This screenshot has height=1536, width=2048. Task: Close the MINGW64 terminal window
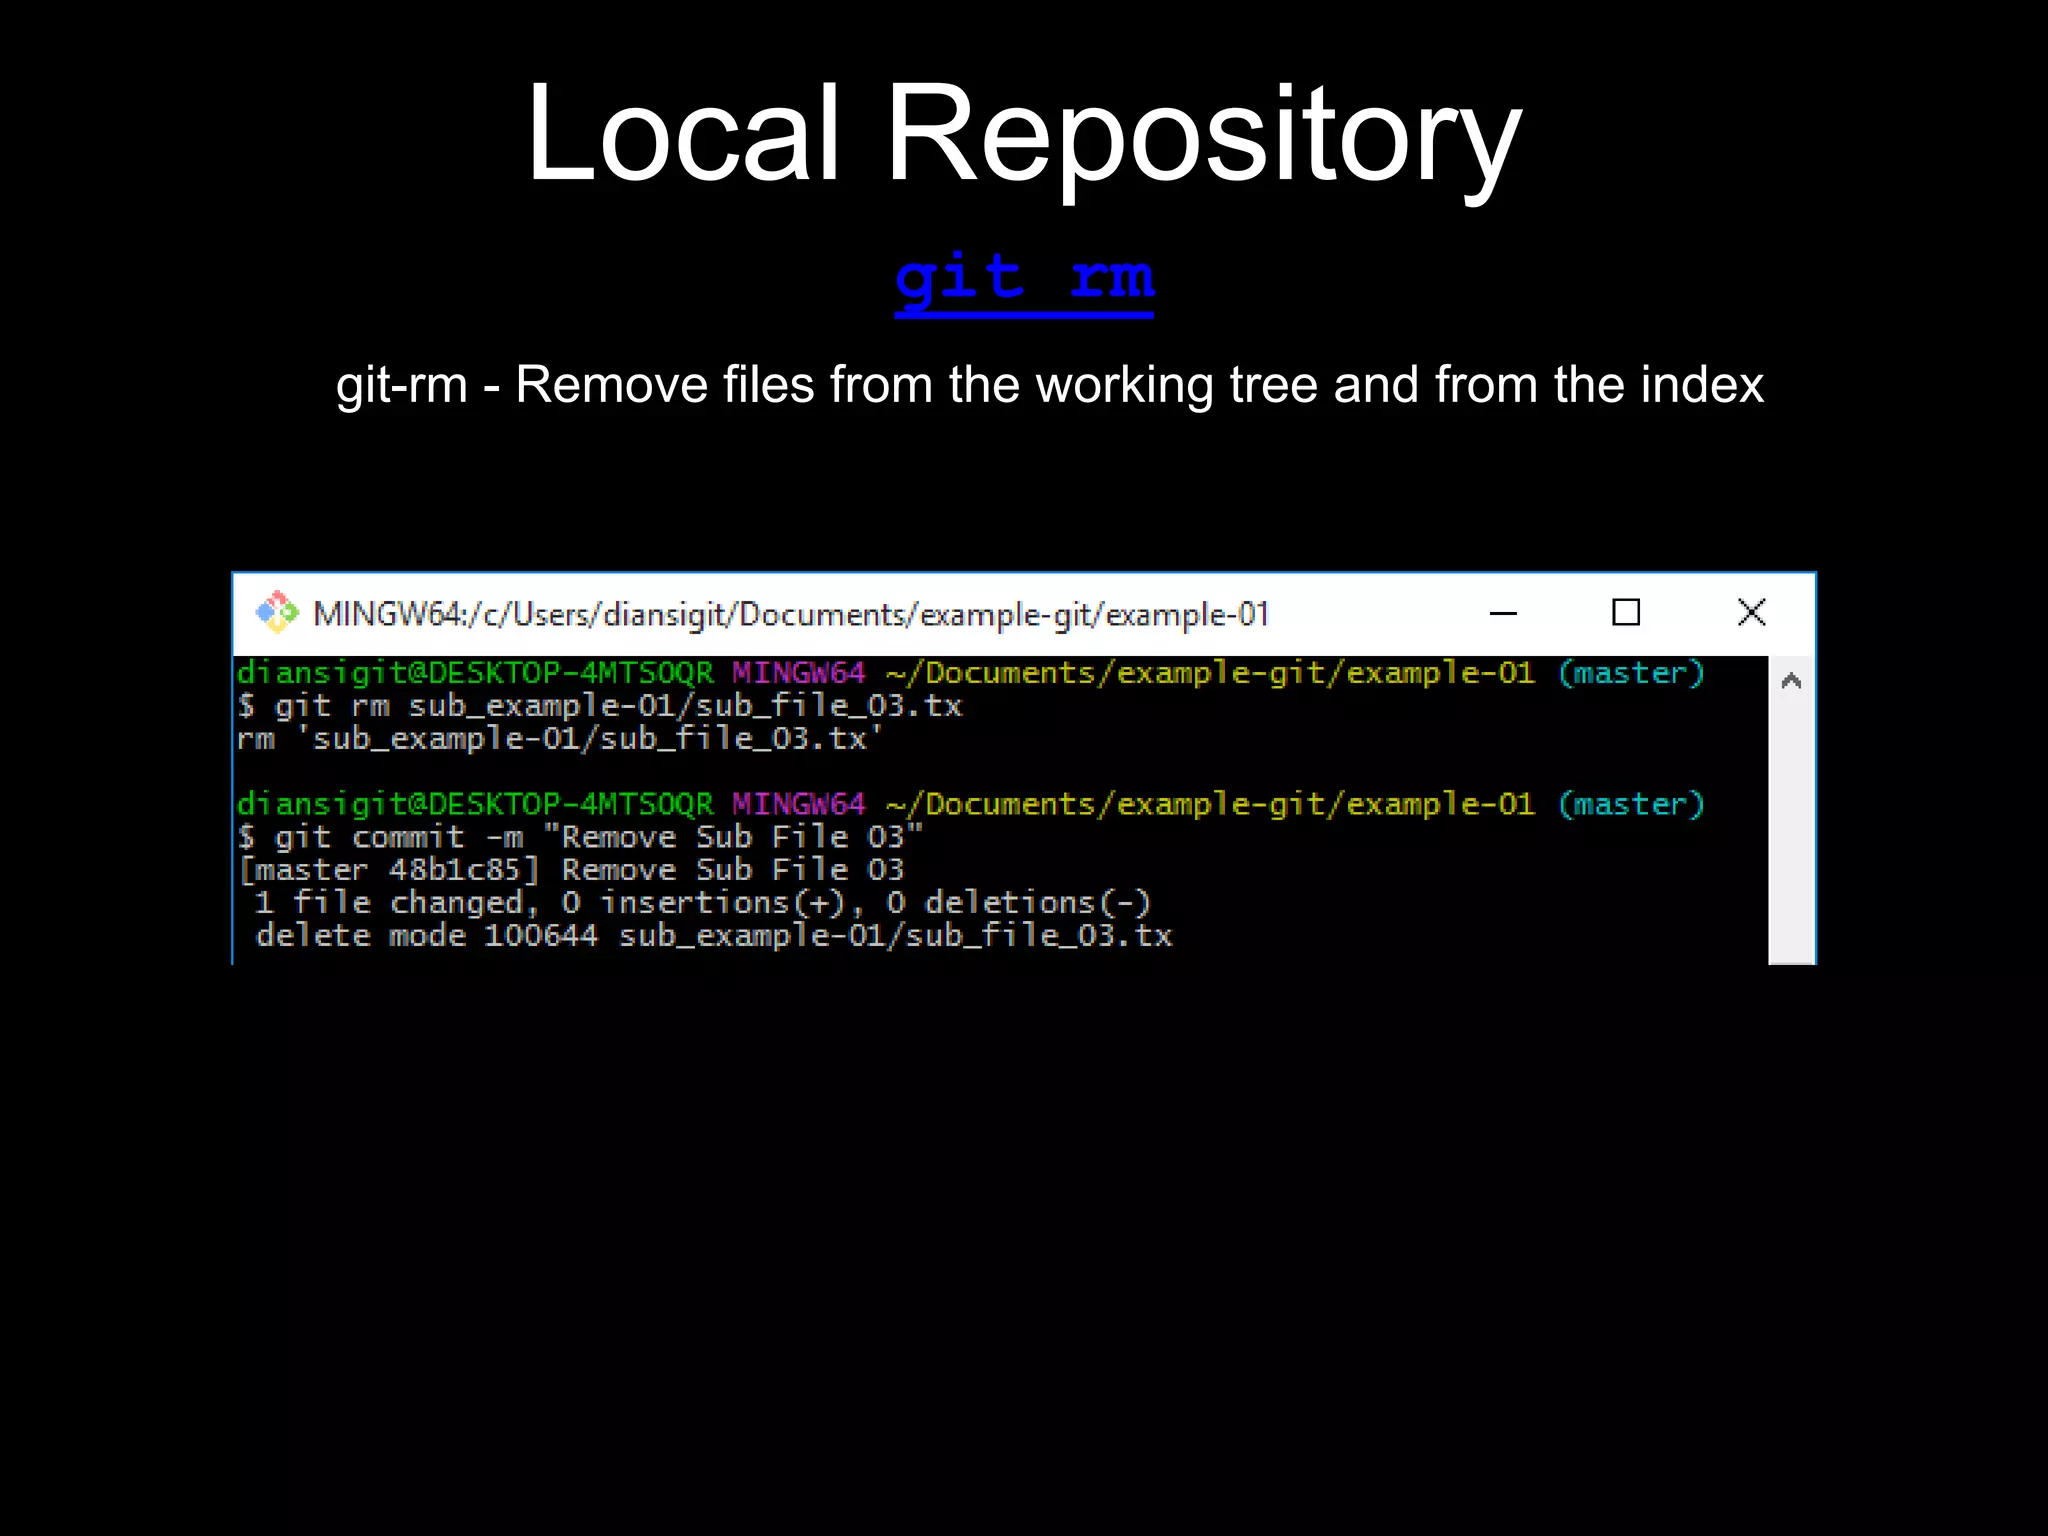coord(1751,612)
